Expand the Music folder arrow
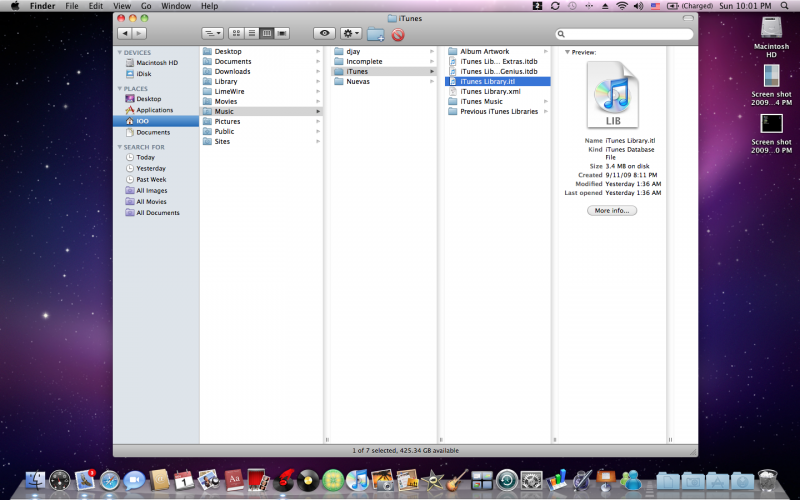 pos(318,111)
